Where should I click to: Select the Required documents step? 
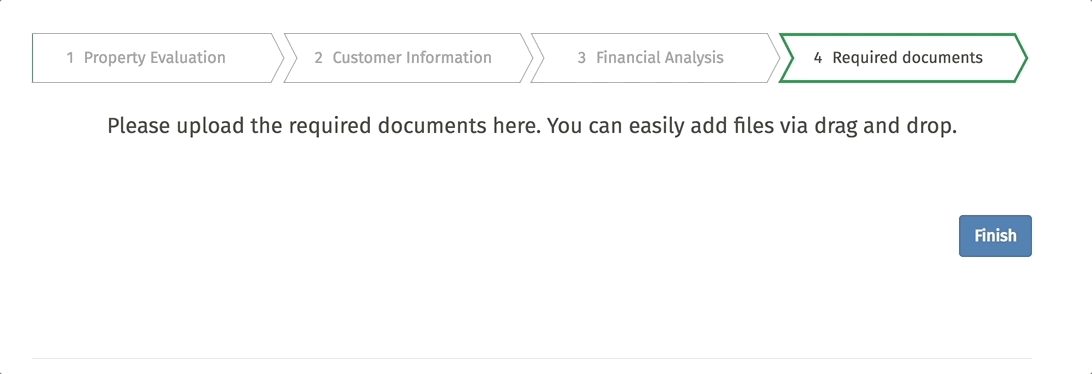coord(903,58)
